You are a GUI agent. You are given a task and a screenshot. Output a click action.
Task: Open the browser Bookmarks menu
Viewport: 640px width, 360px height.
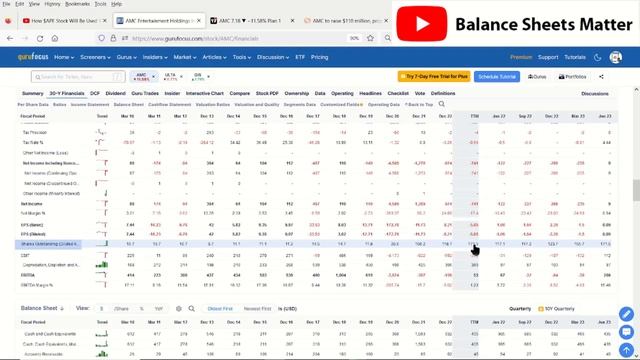tap(77, 4)
